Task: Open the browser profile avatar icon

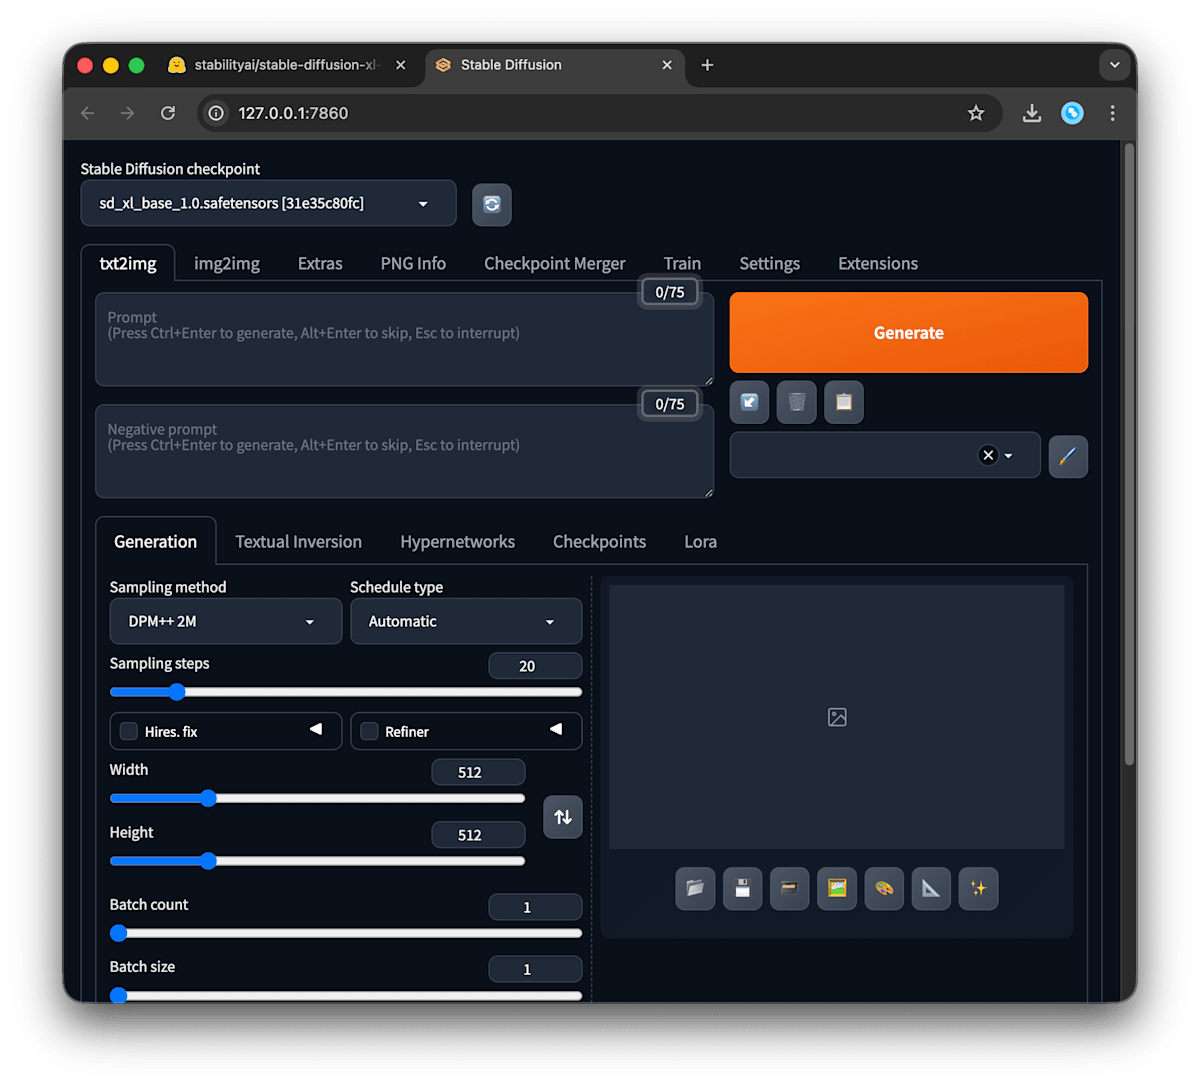Action: 1072,113
